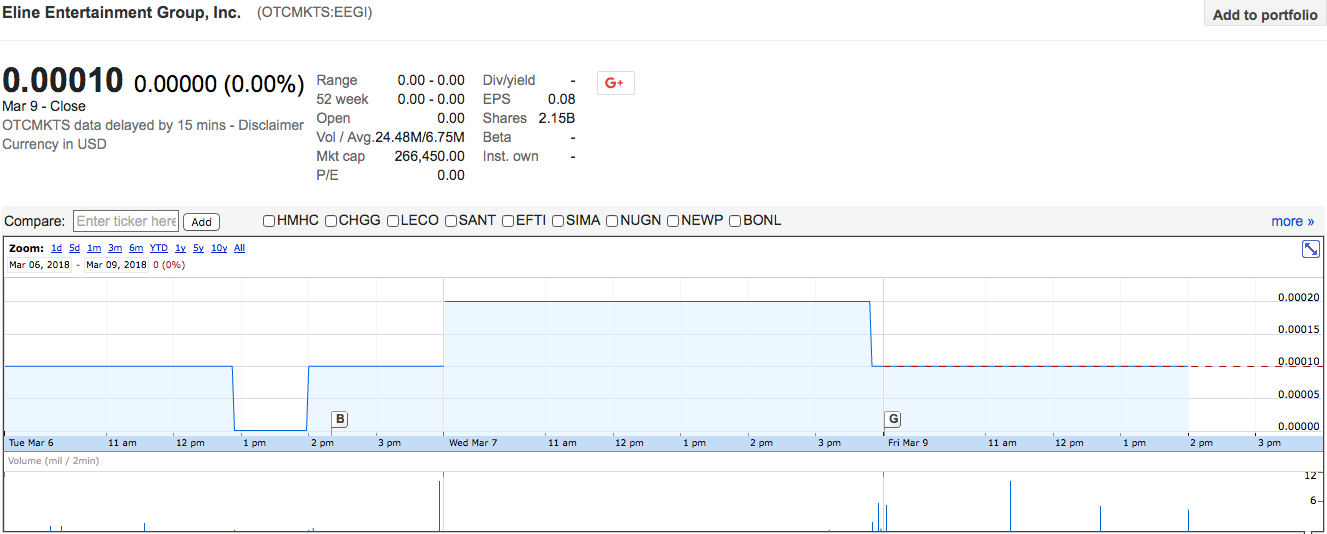Select YTD chart zoom range
This screenshot has height=534, width=1327.
(159, 248)
